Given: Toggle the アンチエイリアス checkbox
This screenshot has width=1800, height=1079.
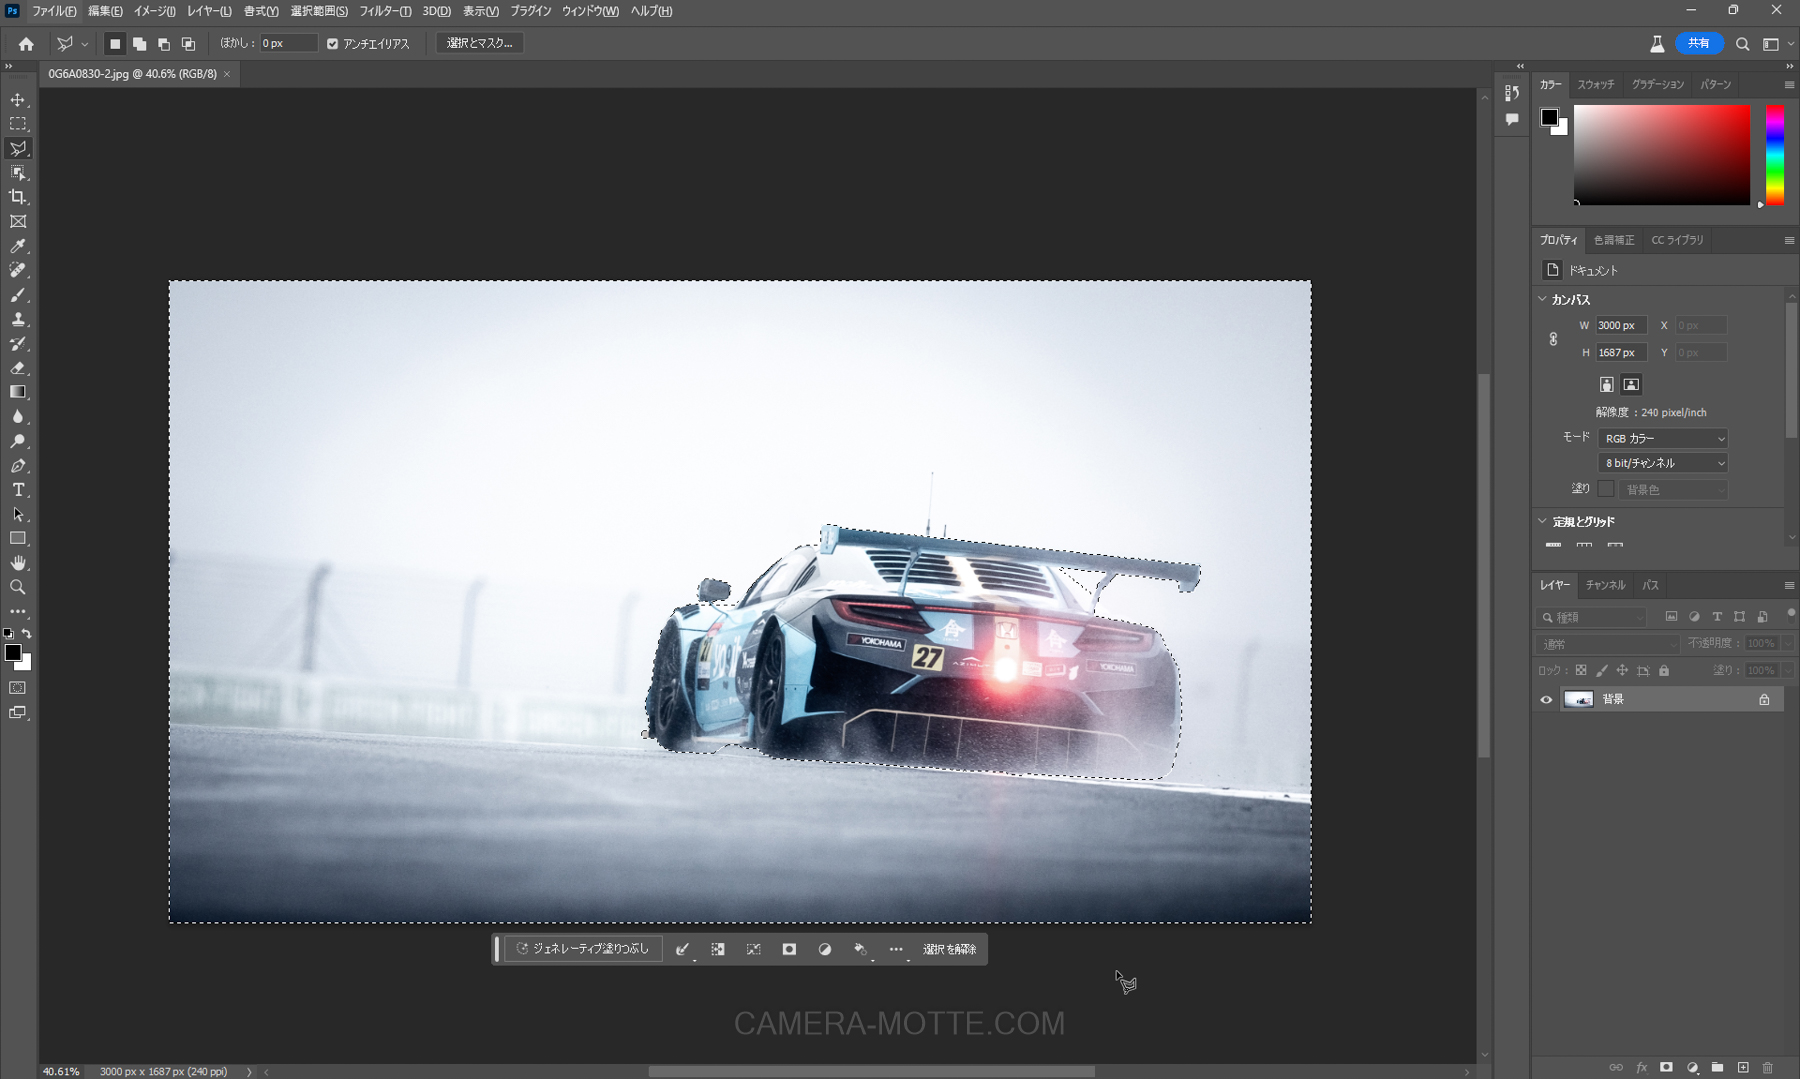Looking at the screenshot, I should point(333,44).
